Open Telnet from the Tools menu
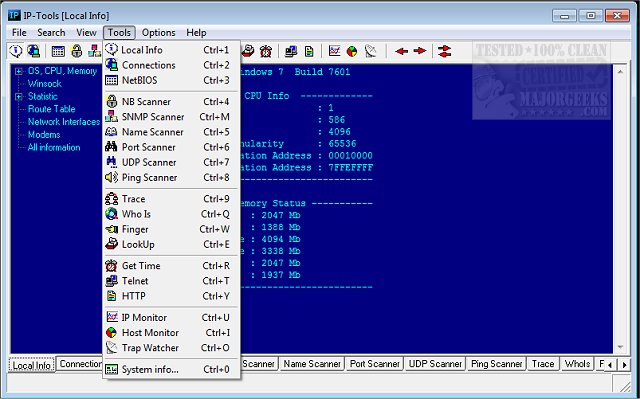This screenshot has height=399, width=640. (171, 281)
